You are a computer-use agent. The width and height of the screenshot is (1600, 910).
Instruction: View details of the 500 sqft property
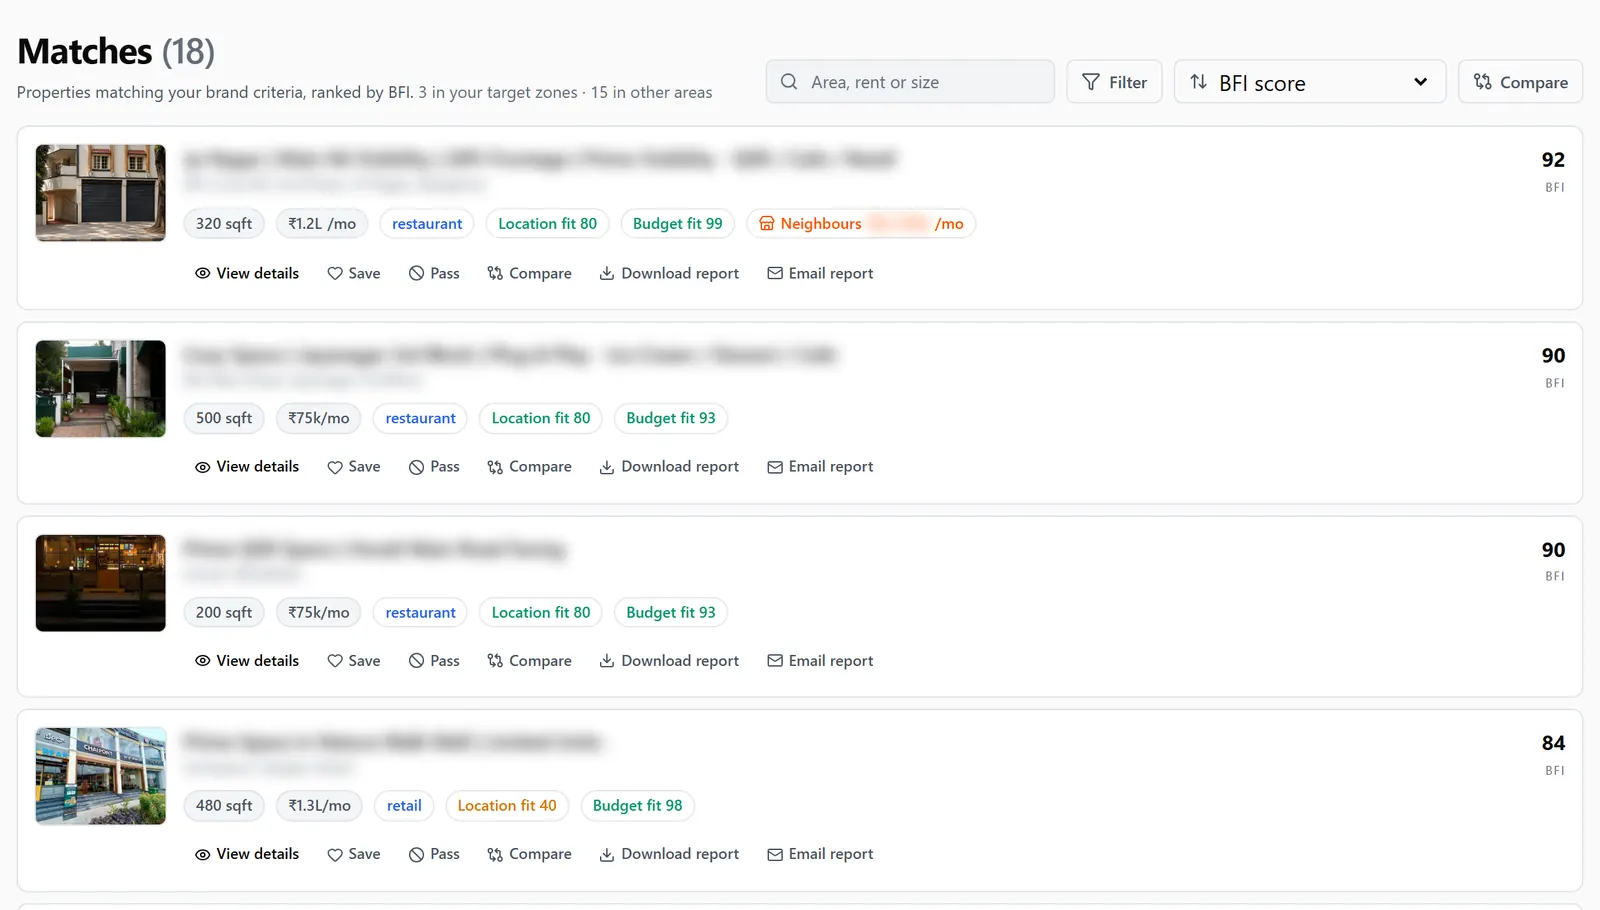pyautogui.click(x=247, y=467)
